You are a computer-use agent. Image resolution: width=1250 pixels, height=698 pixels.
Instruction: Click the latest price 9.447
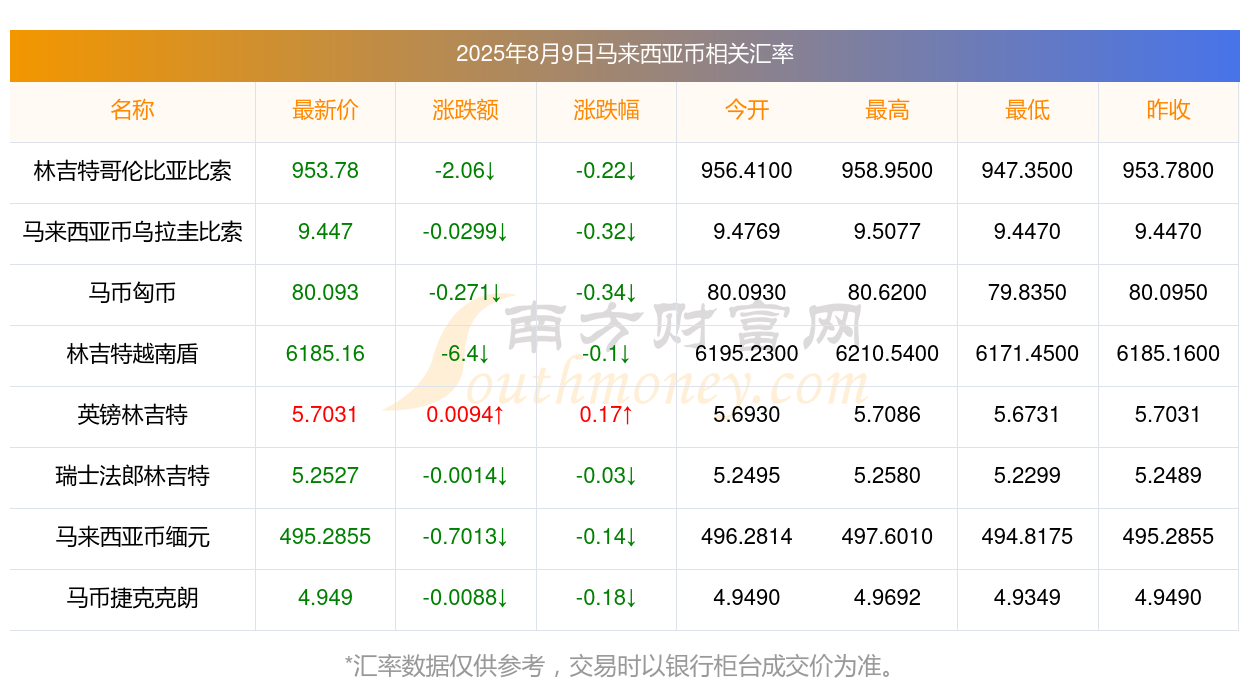[x=325, y=232]
